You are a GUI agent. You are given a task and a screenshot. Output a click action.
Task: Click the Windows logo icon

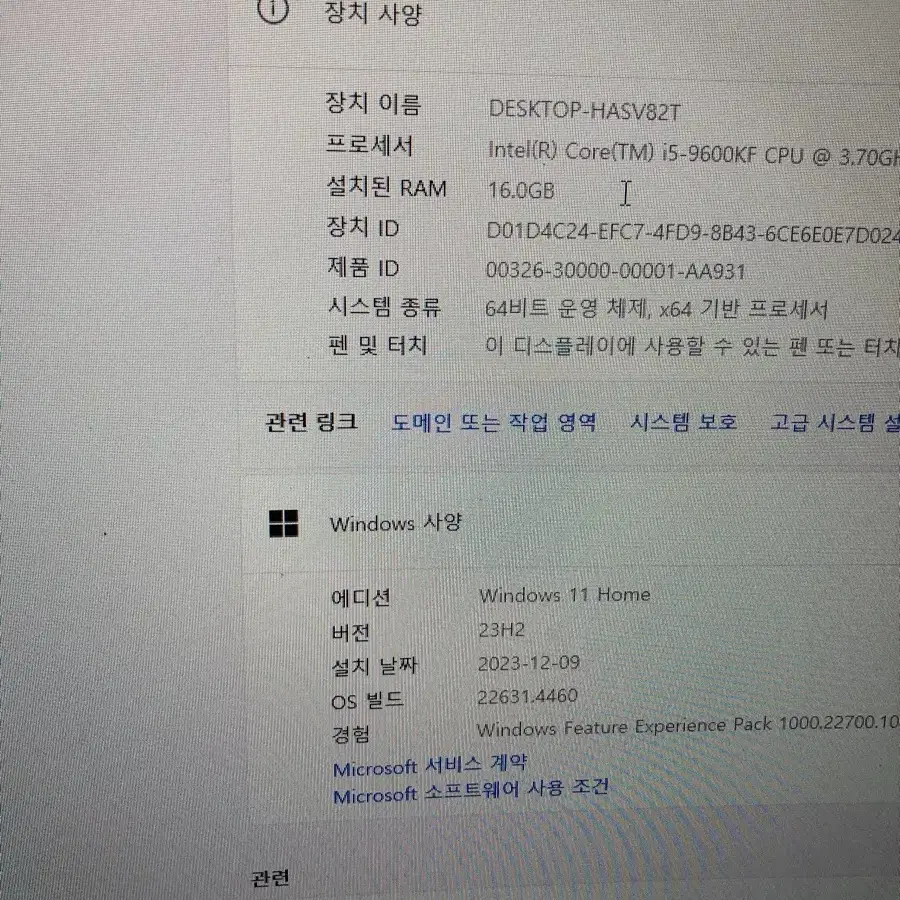[284, 523]
